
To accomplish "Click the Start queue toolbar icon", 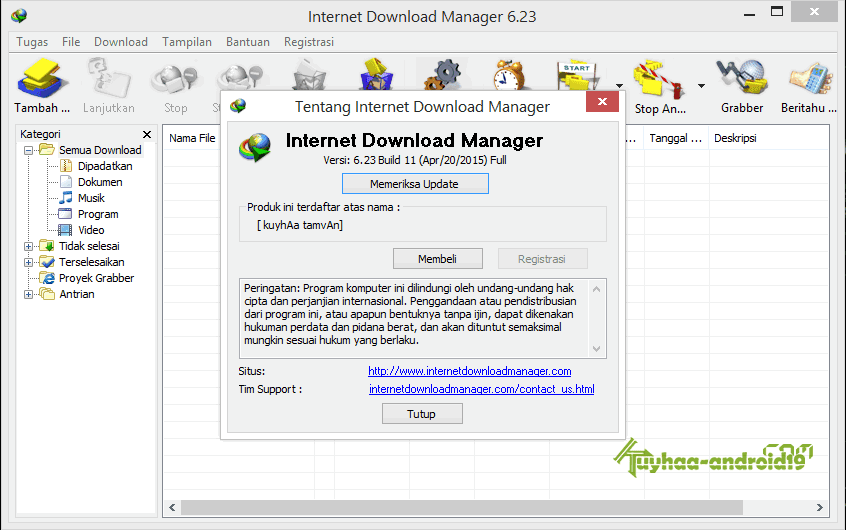I will click(x=578, y=76).
